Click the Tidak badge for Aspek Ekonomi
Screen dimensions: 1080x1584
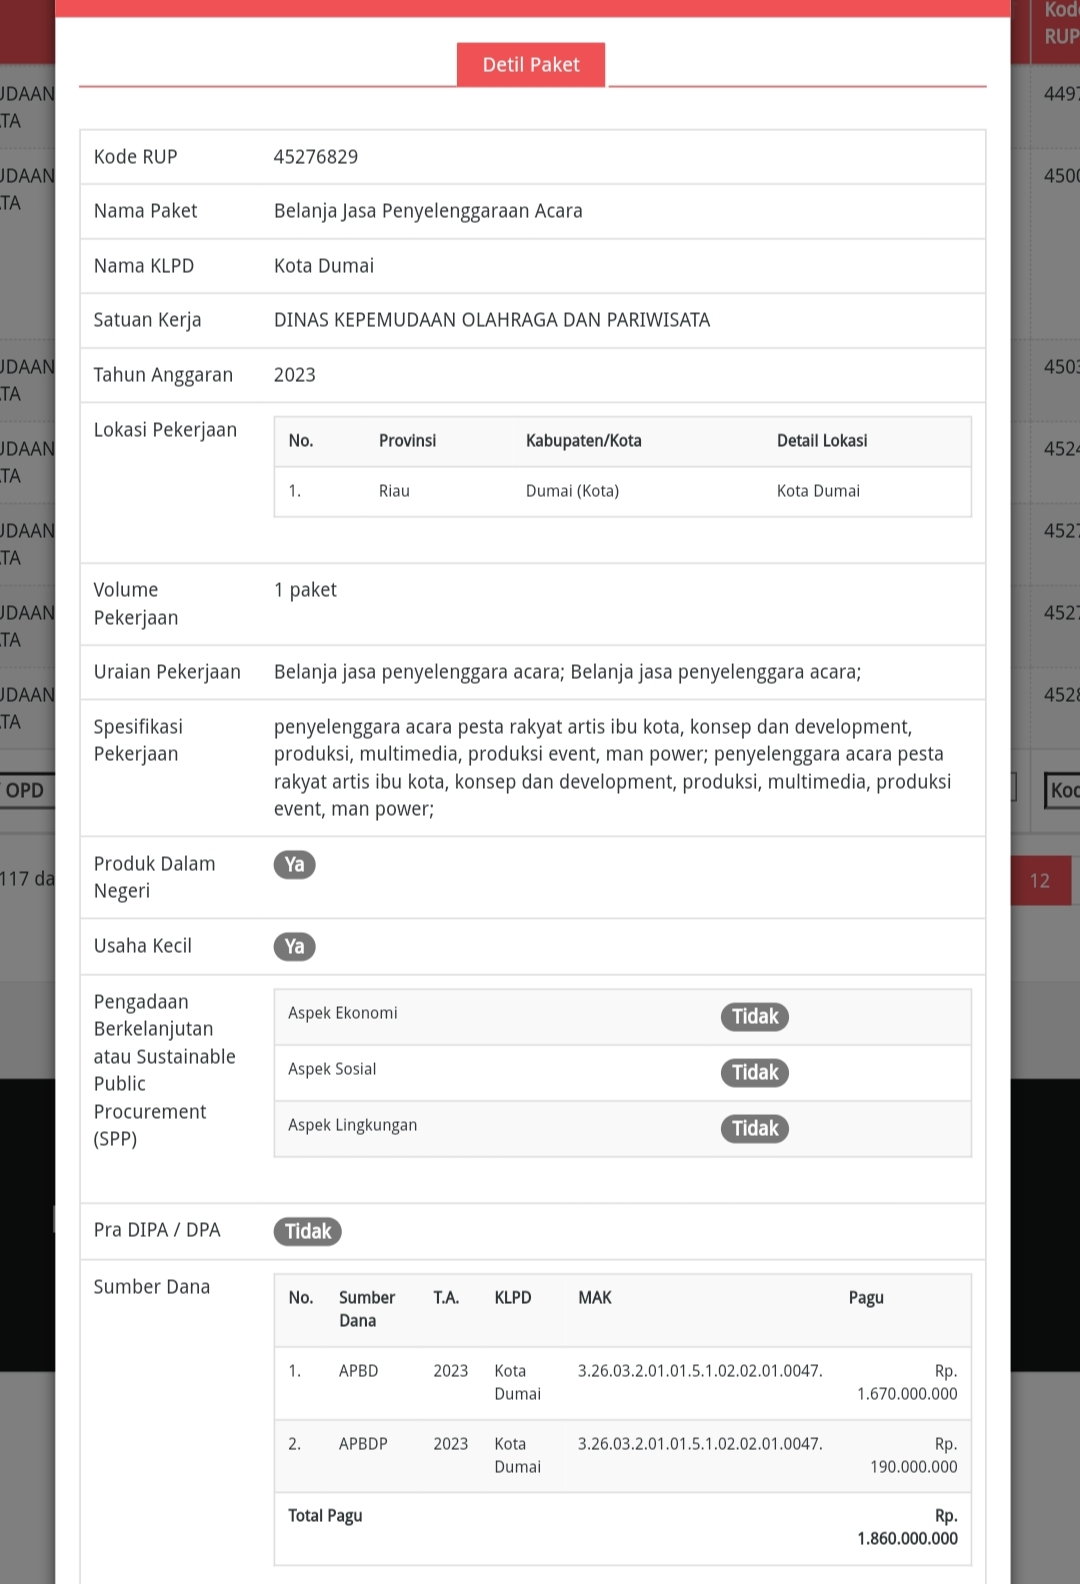(754, 1017)
